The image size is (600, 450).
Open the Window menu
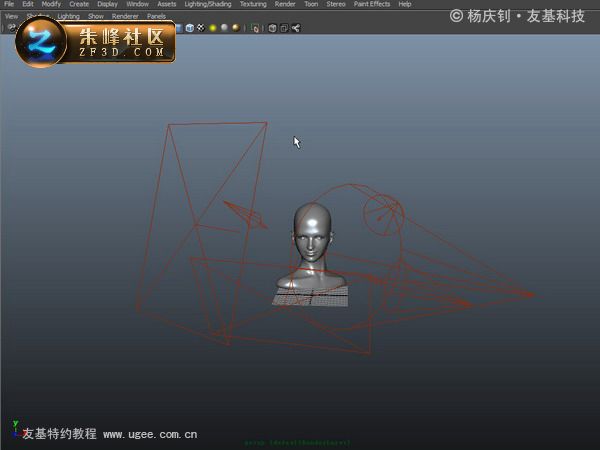(x=137, y=4)
